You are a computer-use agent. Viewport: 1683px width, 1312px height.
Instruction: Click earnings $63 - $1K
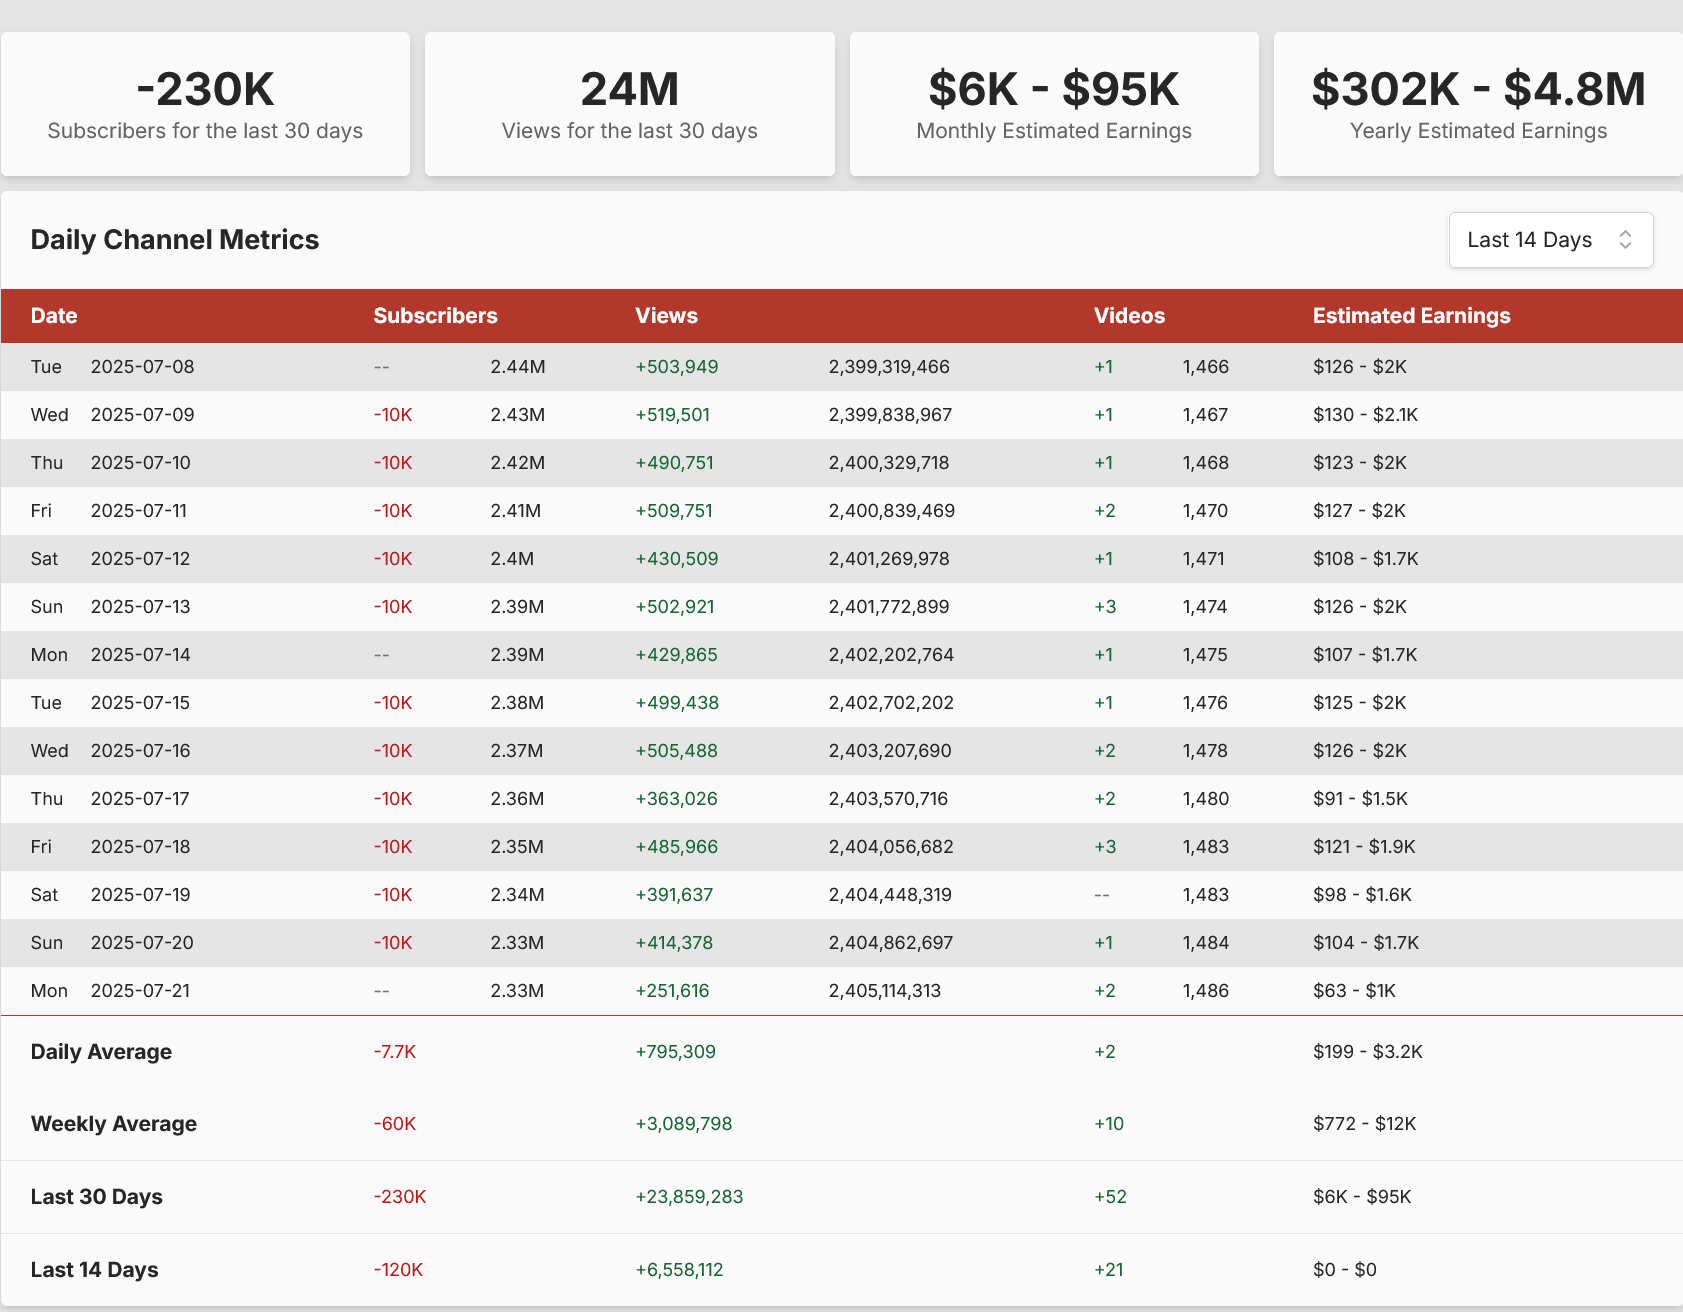[1354, 991]
